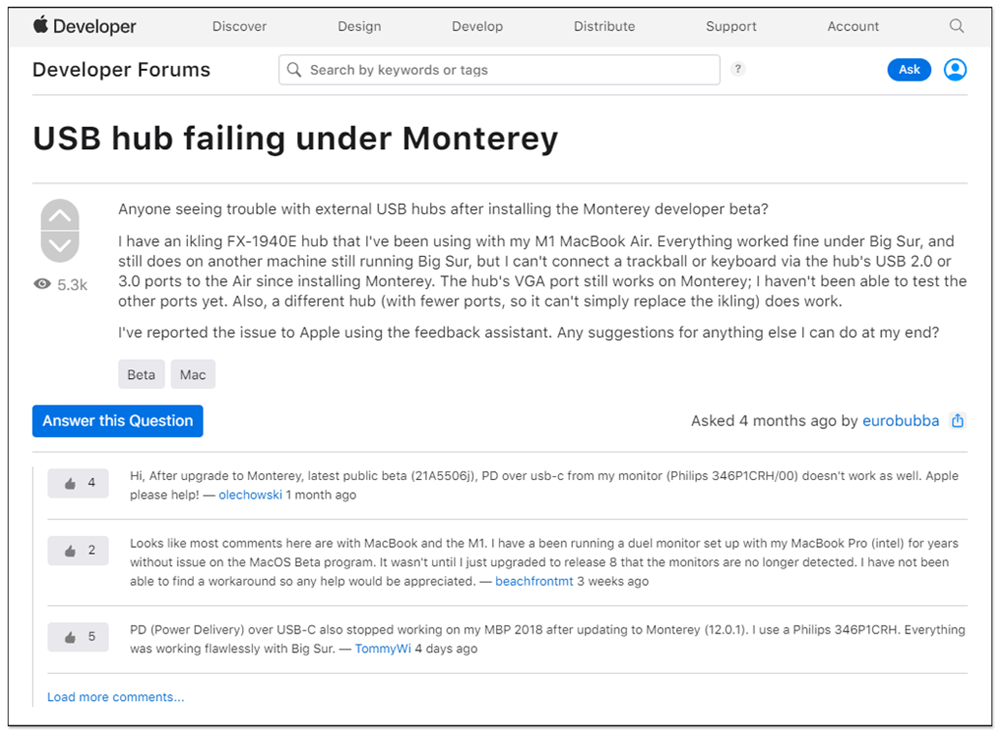1000x734 pixels.
Task: Like beachfrontmt's comment with thumbs up
Action: click(78, 550)
